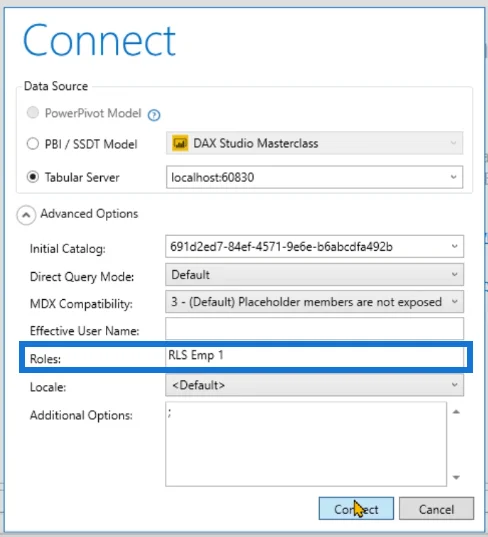Open the Direct Query Mode dropdown

(x=314, y=274)
